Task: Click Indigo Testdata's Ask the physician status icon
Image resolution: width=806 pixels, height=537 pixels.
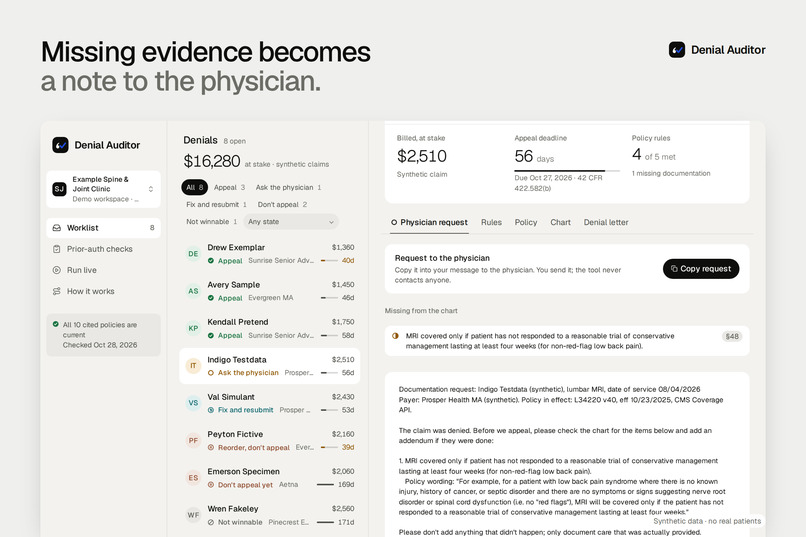Action: (211, 373)
